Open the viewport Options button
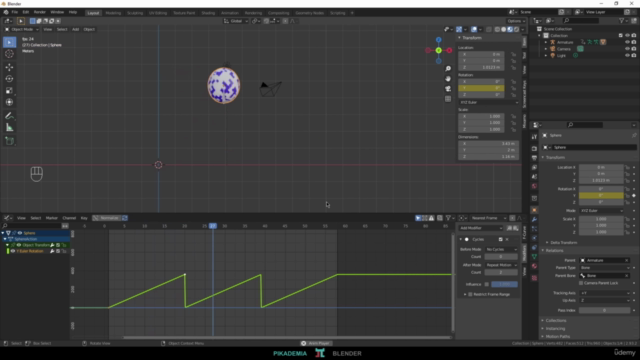 click(x=516, y=21)
